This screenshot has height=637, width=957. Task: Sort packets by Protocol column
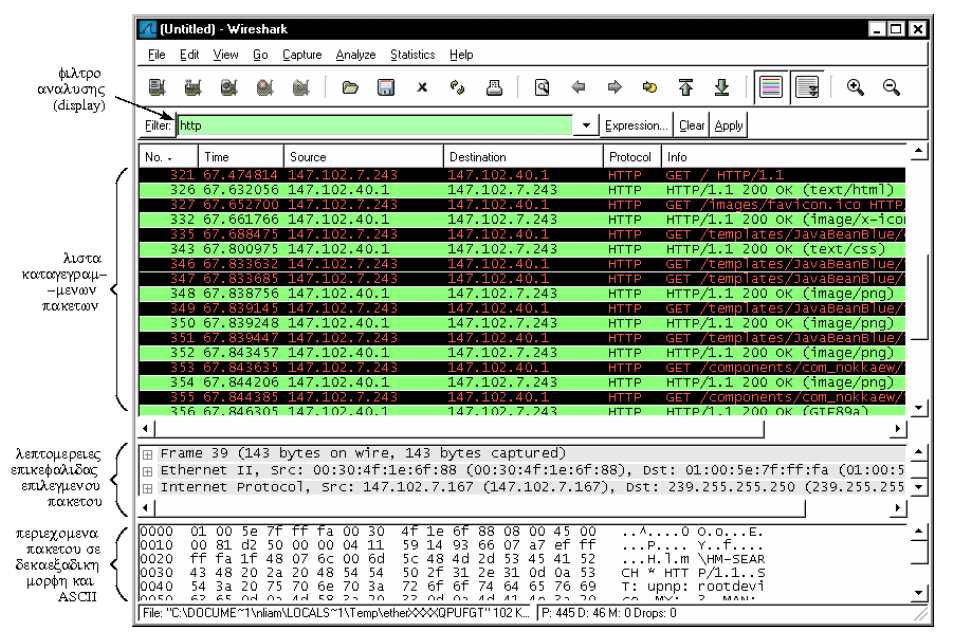pos(632,157)
